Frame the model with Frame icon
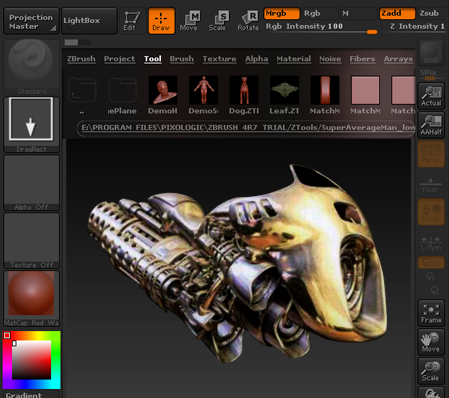The image size is (449, 398). (x=431, y=313)
